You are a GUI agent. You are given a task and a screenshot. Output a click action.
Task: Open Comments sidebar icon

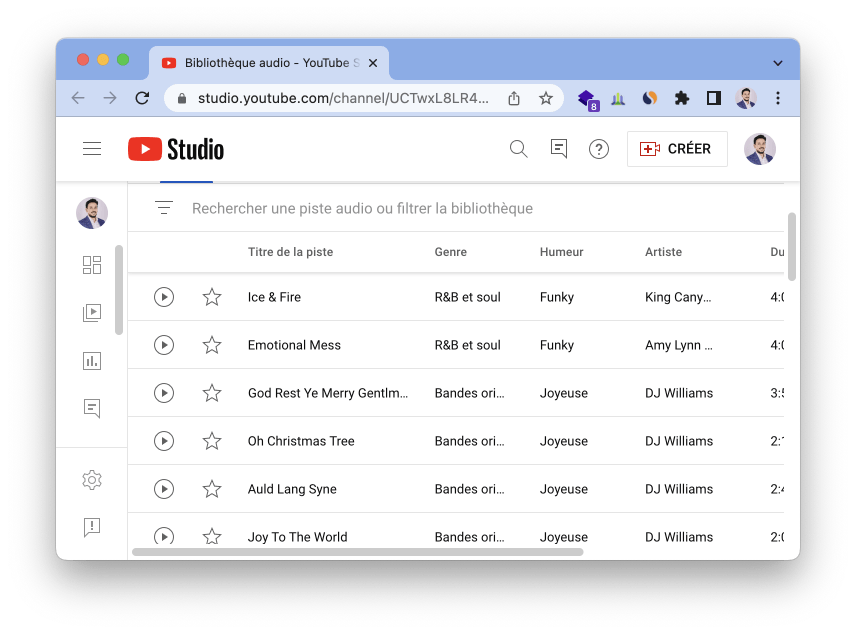click(92, 408)
